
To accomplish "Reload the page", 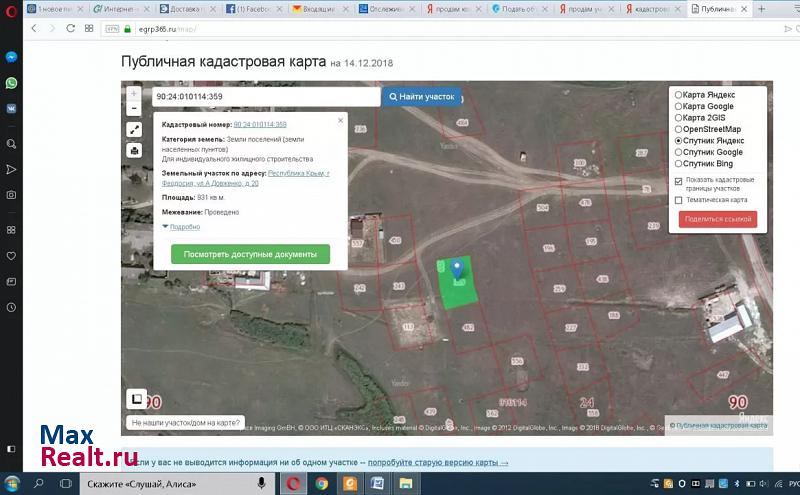I will 70,29.
